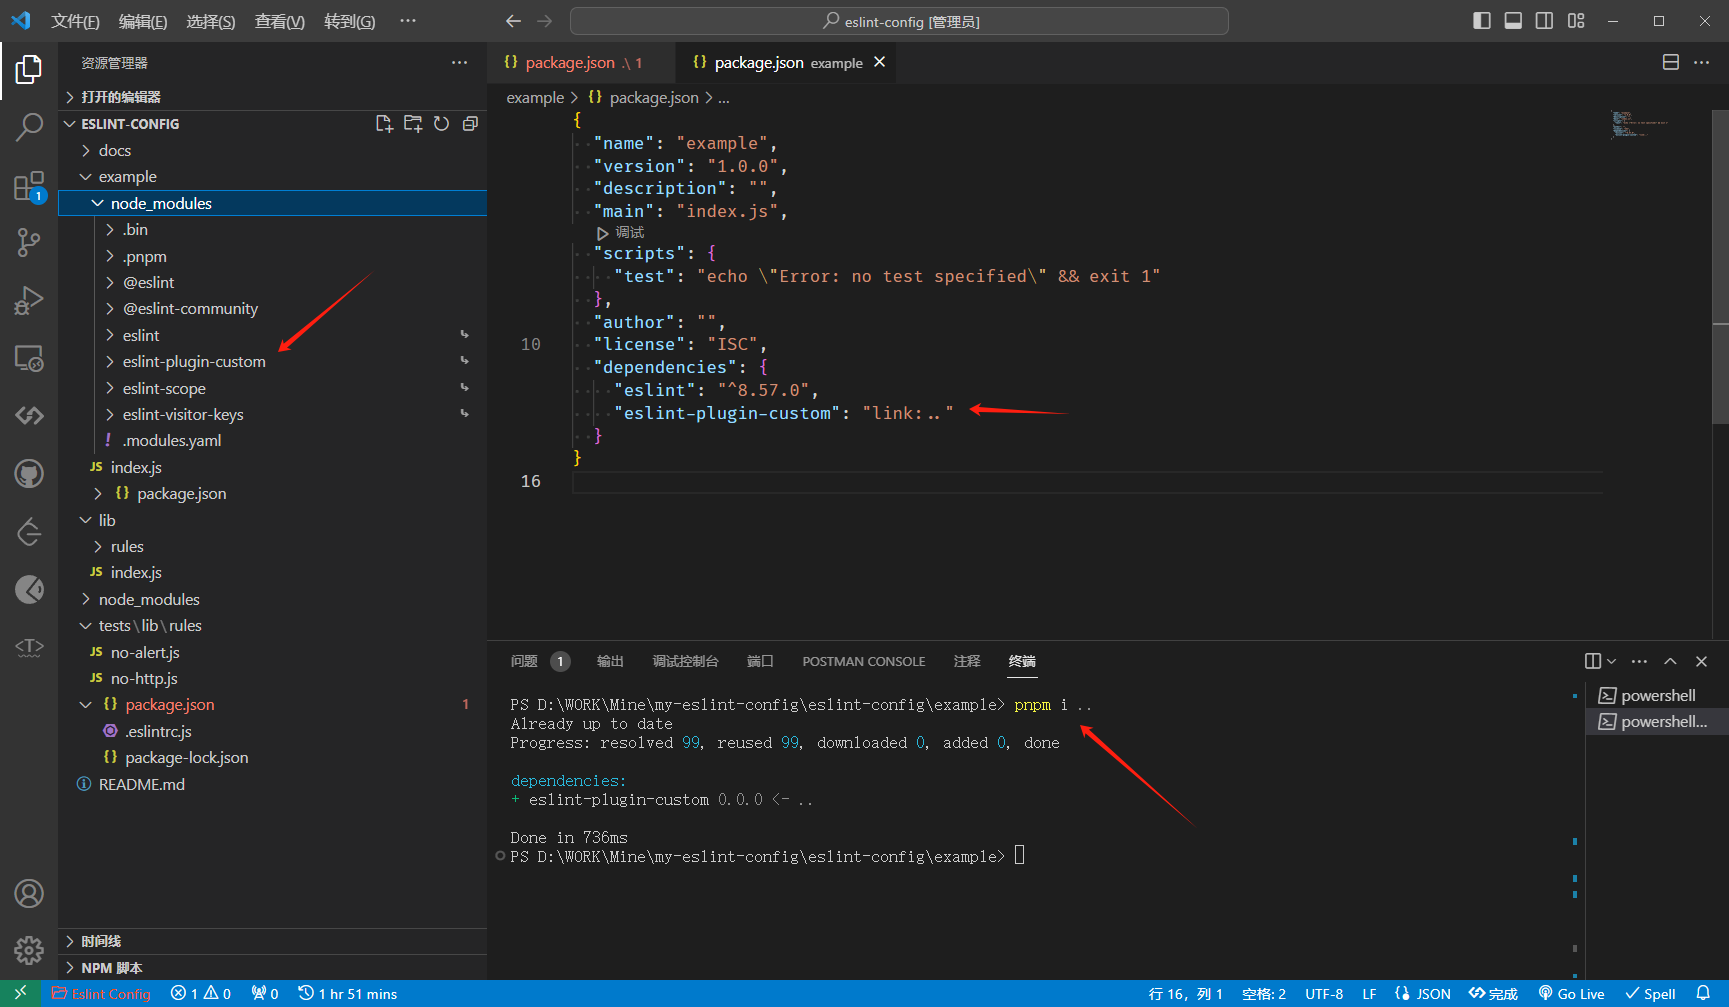Open Explorer views and more actions menu
The height and width of the screenshot is (1007, 1729).
(459, 62)
